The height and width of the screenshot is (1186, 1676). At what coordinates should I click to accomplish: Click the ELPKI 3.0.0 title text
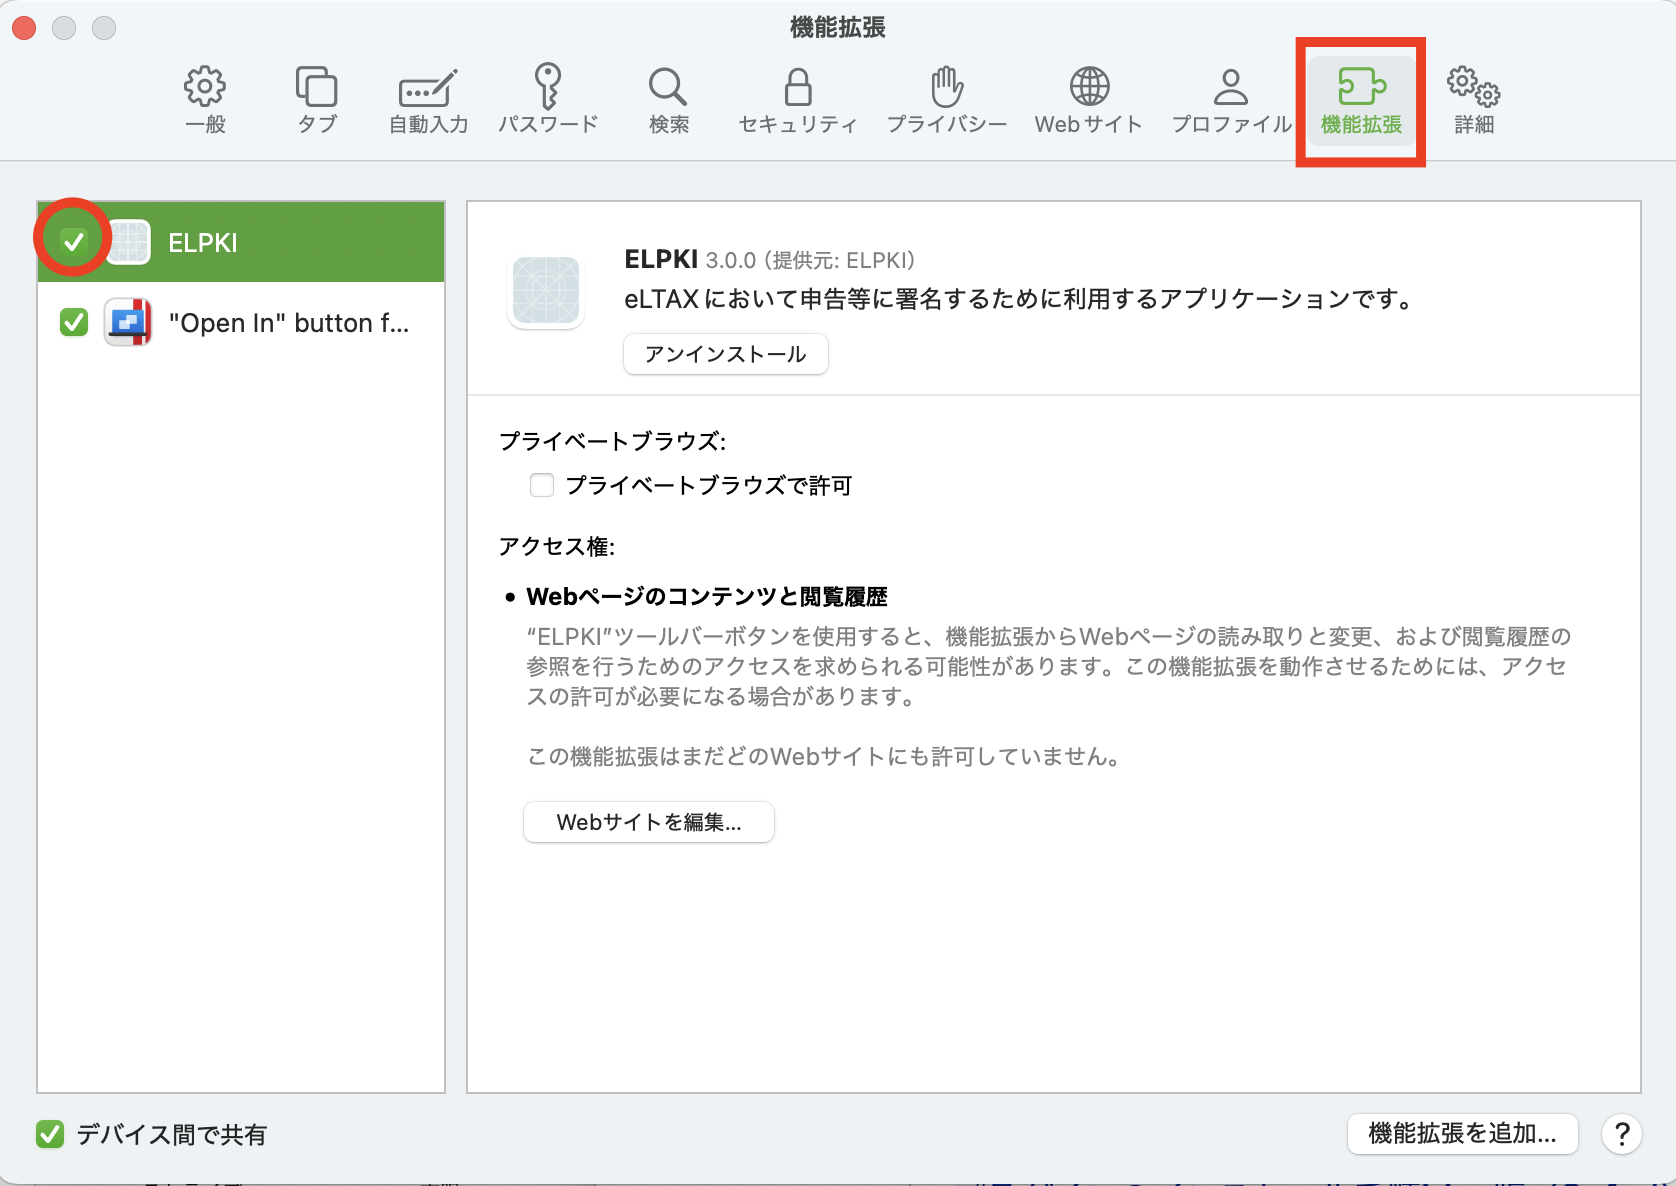(690, 260)
